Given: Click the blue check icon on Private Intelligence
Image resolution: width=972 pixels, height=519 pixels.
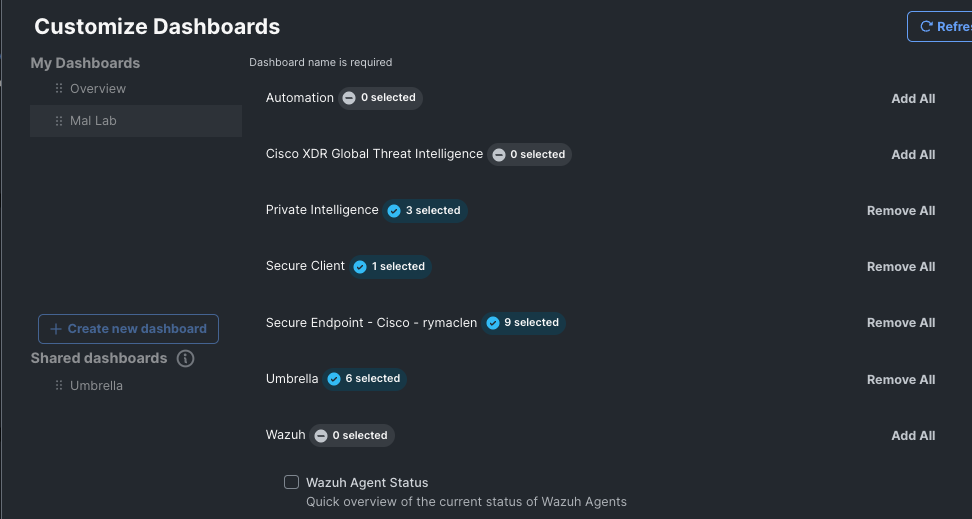Looking at the screenshot, I should coord(393,211).
